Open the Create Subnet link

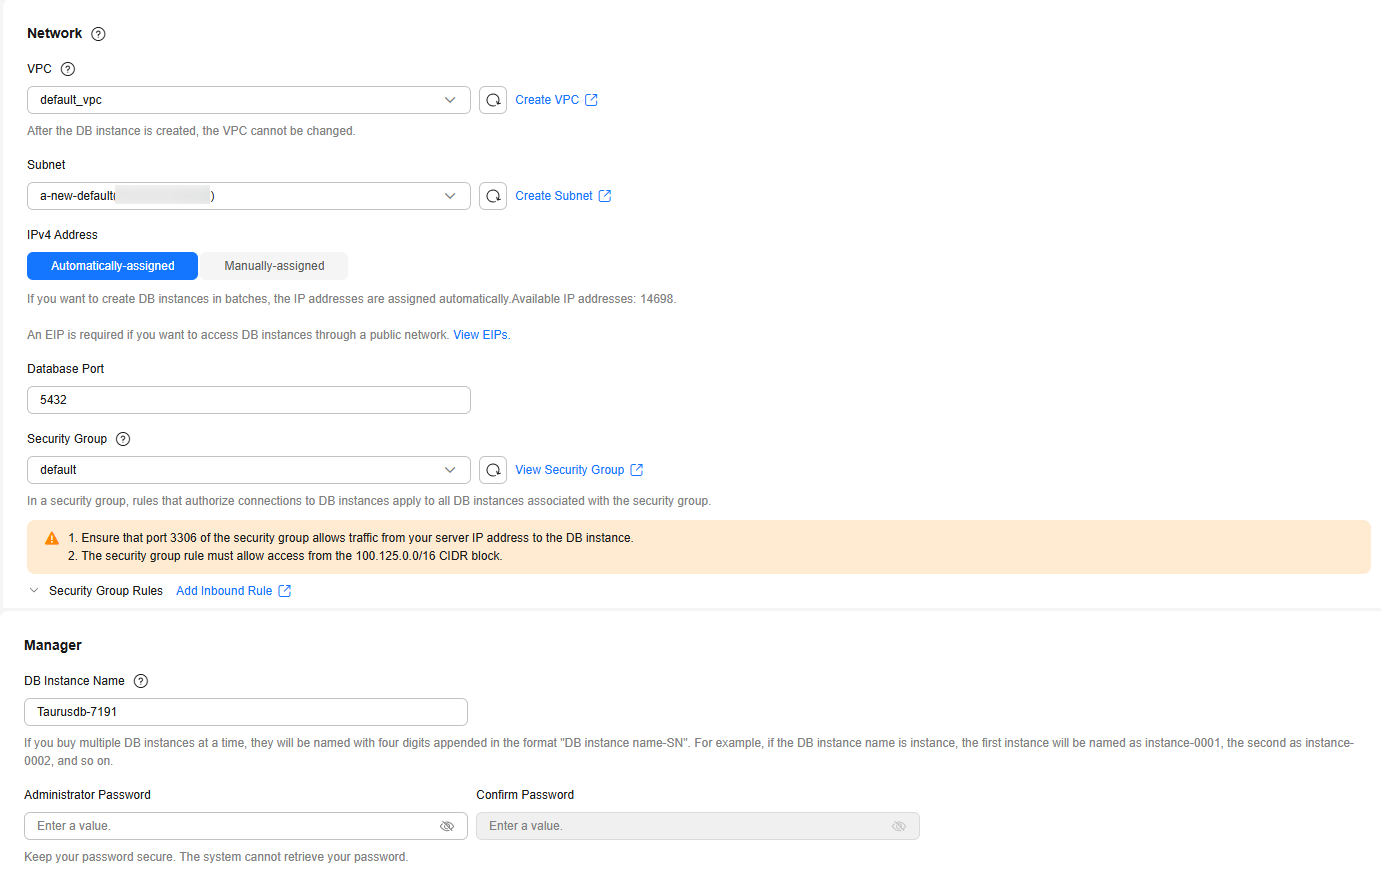(x=554, y=196)
